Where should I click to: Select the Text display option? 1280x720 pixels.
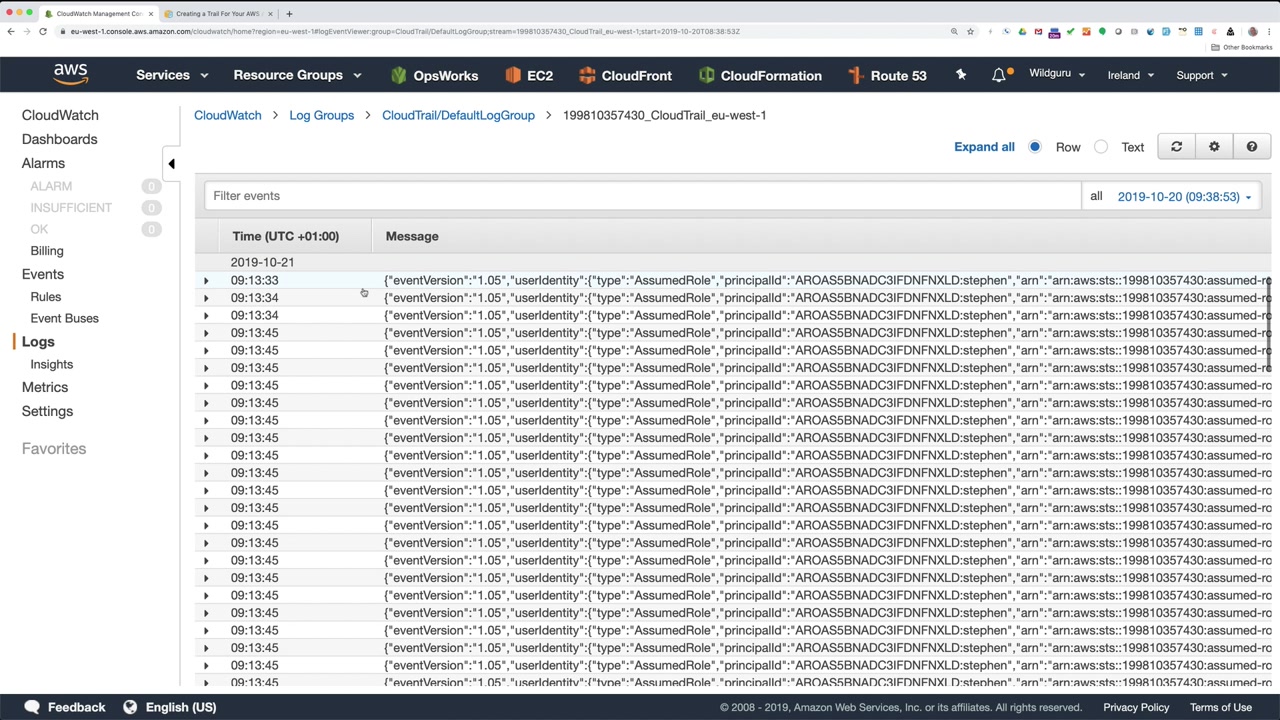tap(1101, 147)
